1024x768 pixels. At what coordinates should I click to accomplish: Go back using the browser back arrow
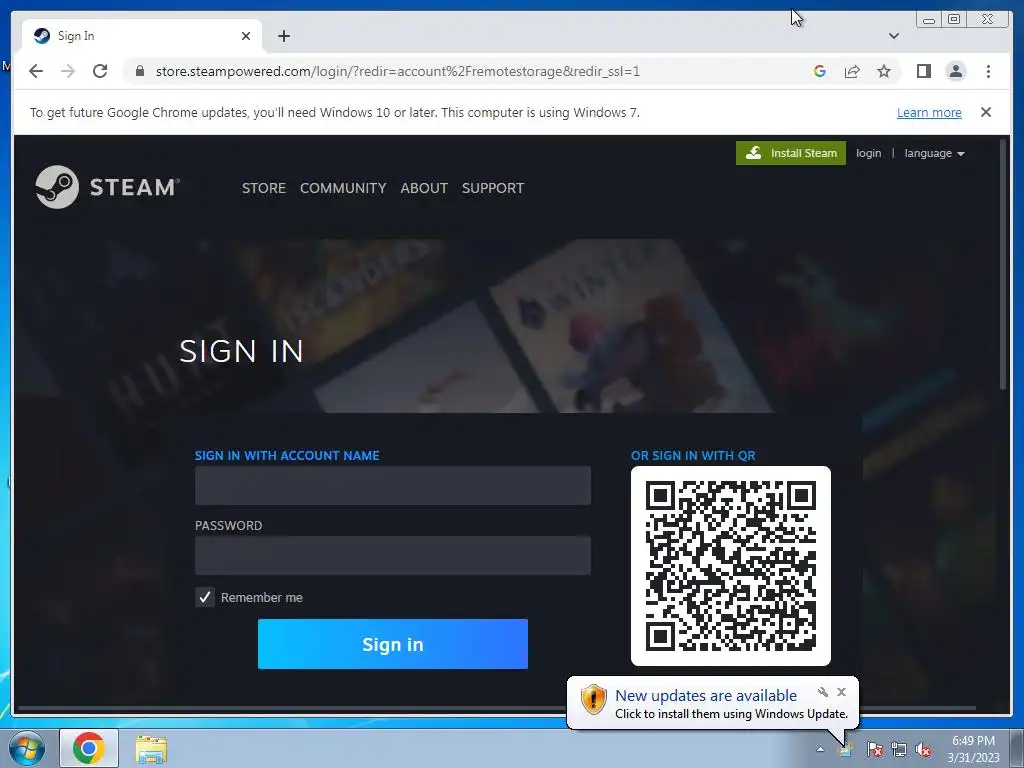point(36,71)
